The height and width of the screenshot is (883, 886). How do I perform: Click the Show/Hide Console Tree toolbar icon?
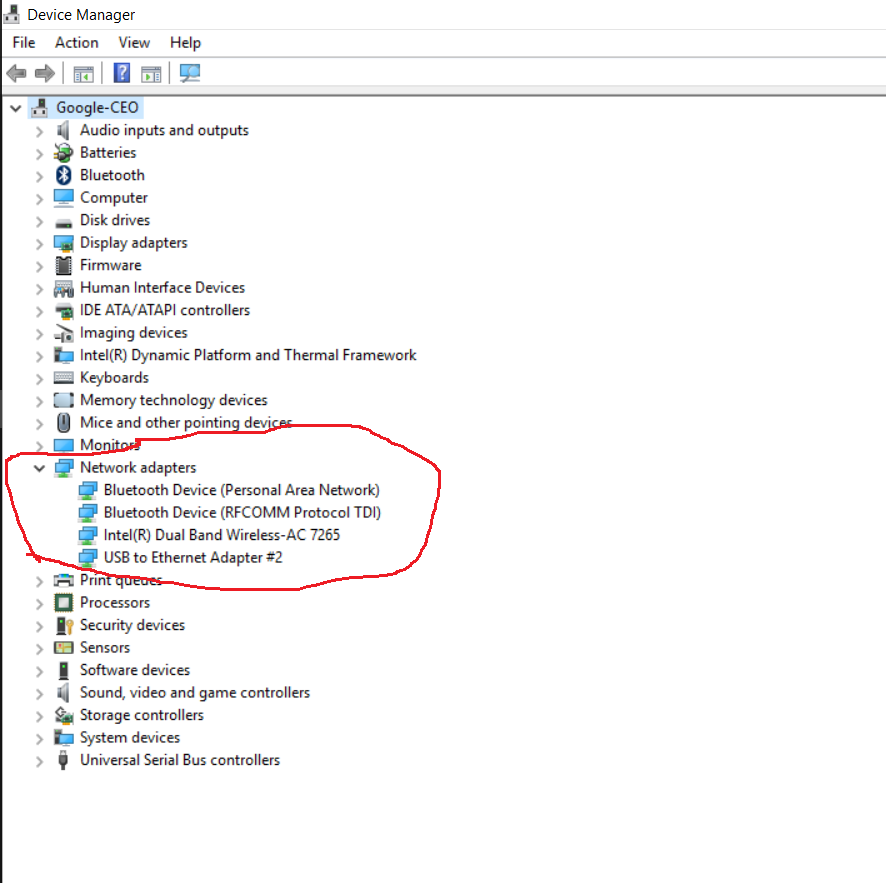(83, 72)
